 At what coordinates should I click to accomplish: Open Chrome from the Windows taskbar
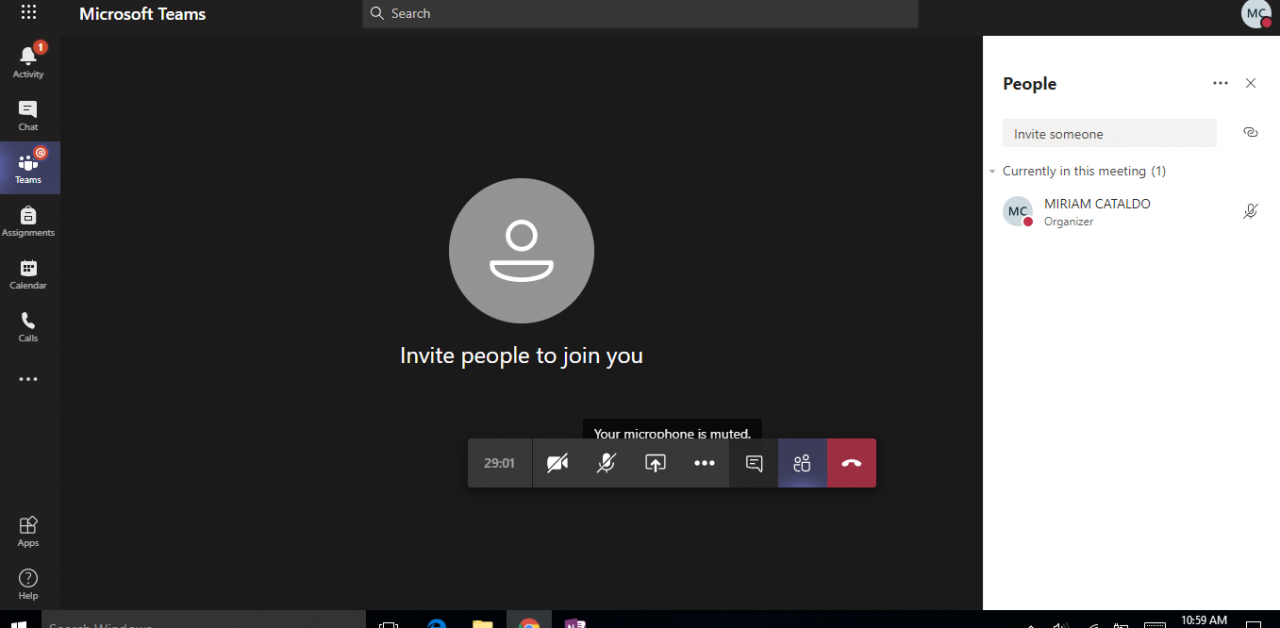pyautogui.click(x=530, y=622)
